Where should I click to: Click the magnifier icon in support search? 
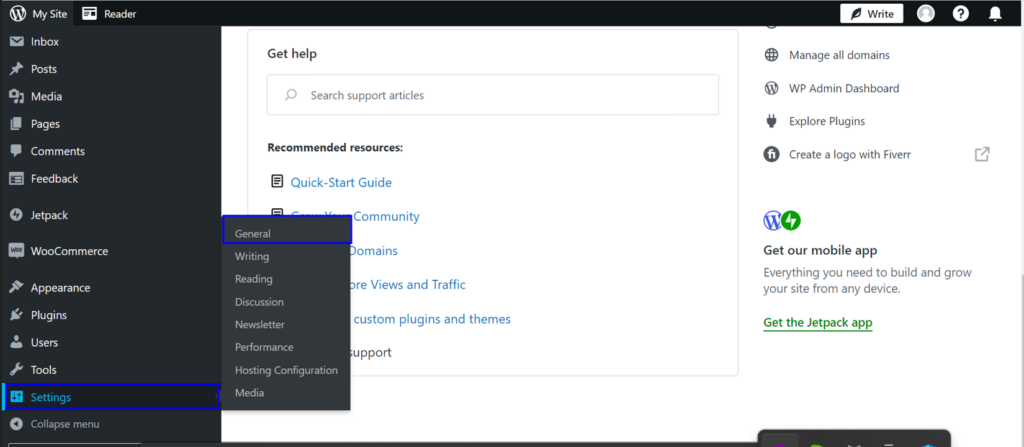pos(291,95)
